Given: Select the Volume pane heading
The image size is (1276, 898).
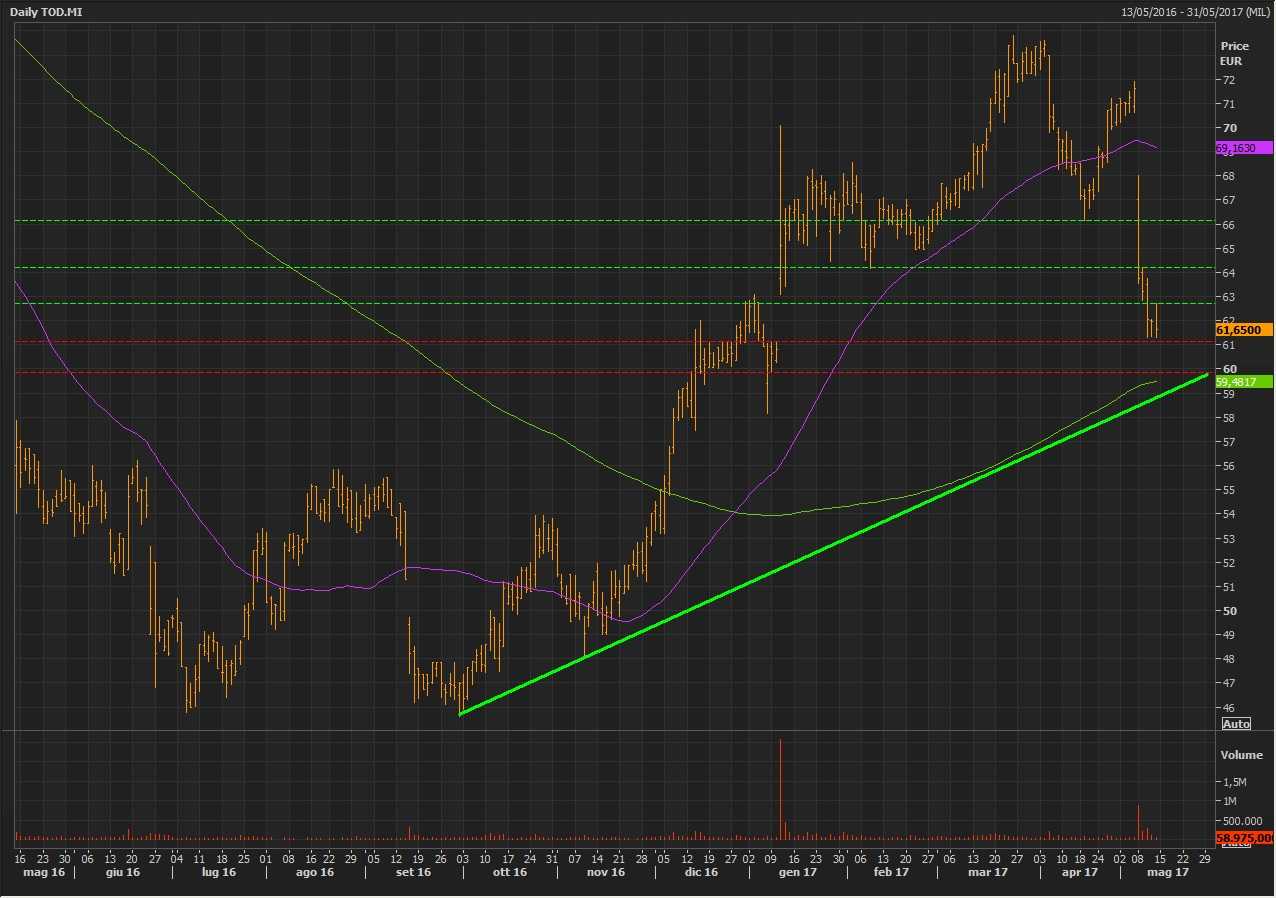Looking at the screenshot, I should tap(1240, 755).
